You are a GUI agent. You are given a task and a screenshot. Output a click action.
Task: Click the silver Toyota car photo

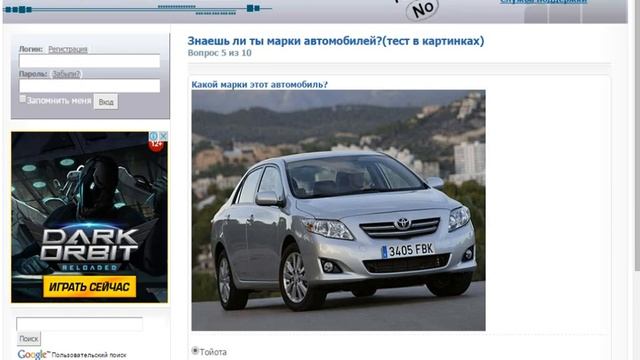[338, 210]
